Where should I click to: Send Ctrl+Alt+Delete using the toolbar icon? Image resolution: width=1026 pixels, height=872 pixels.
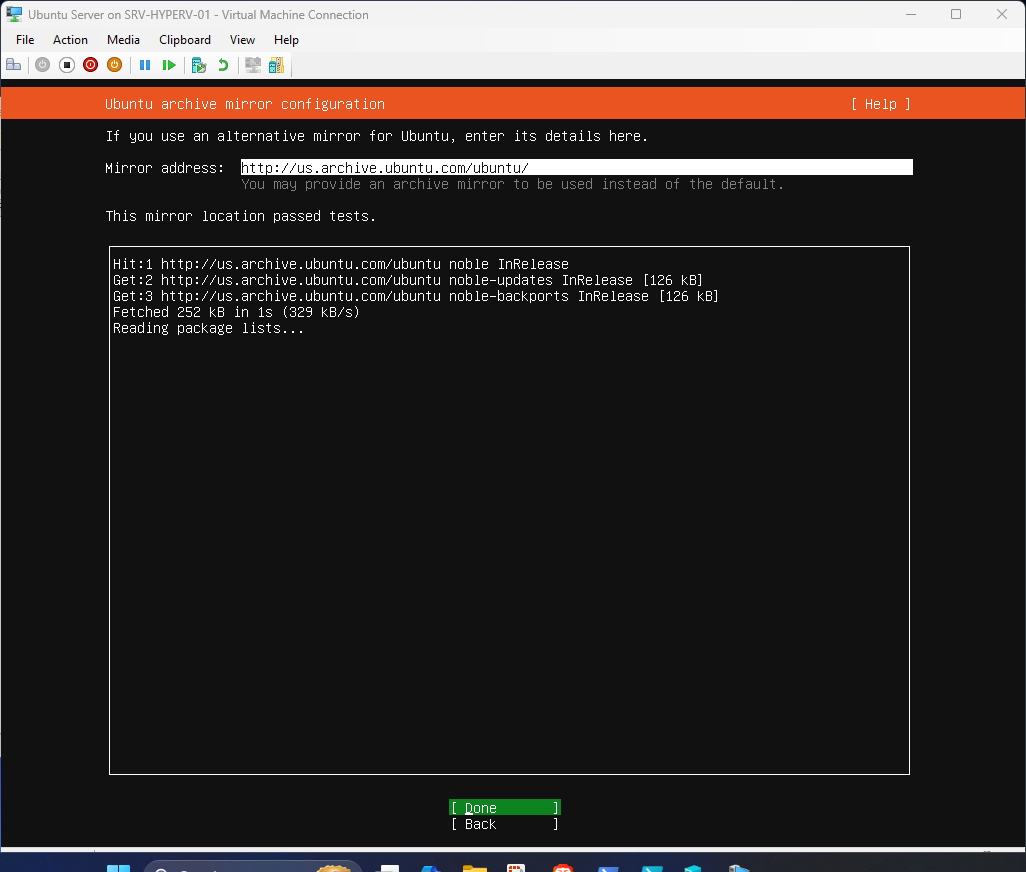pos(13,64)
